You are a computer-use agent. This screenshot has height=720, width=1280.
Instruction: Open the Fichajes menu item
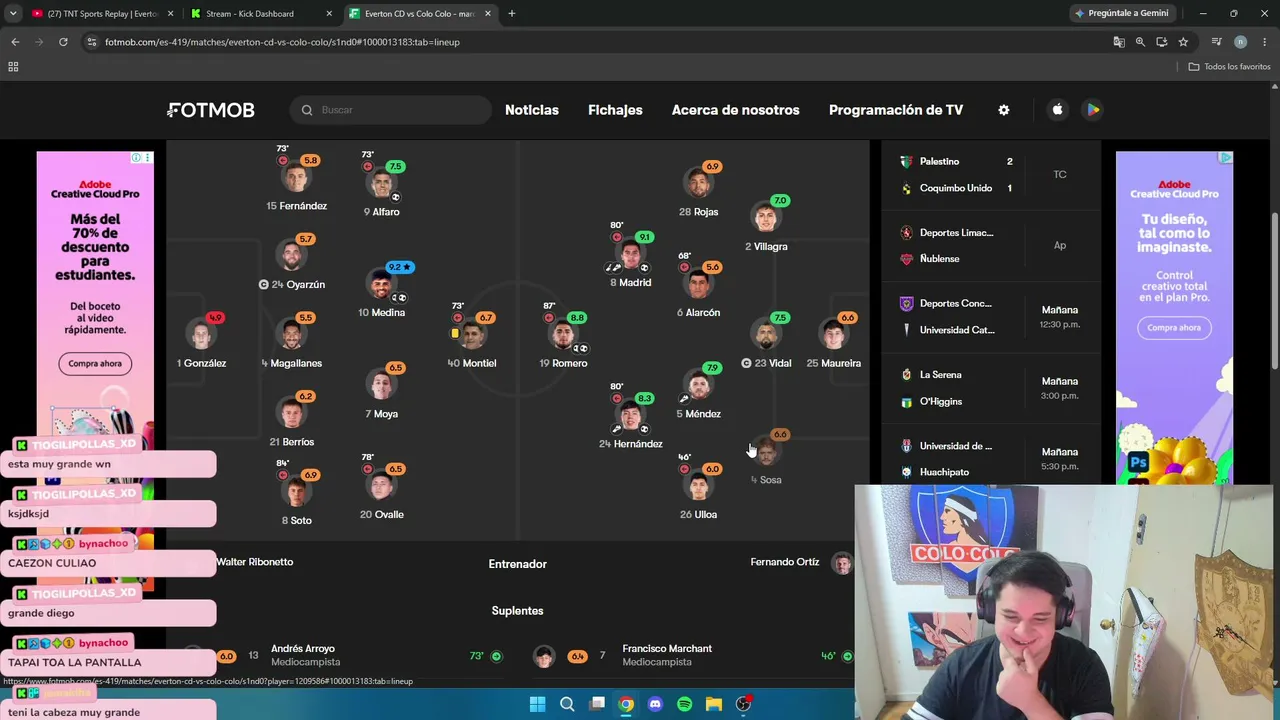point(615,110)
